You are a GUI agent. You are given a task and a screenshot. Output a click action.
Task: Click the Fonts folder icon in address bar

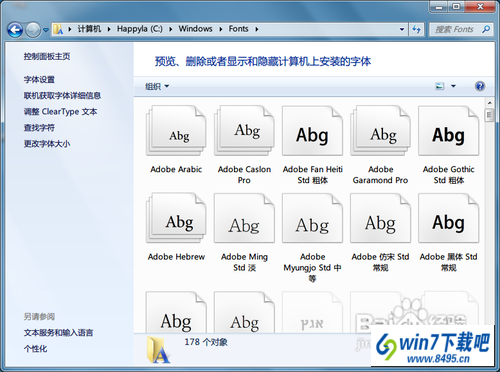tap(58, 29)
